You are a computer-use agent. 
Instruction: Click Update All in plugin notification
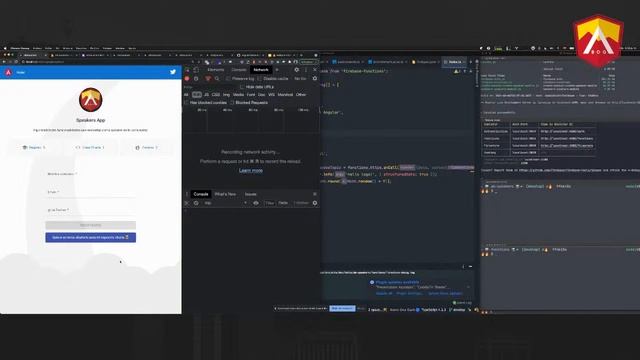(x=384, y=293)
